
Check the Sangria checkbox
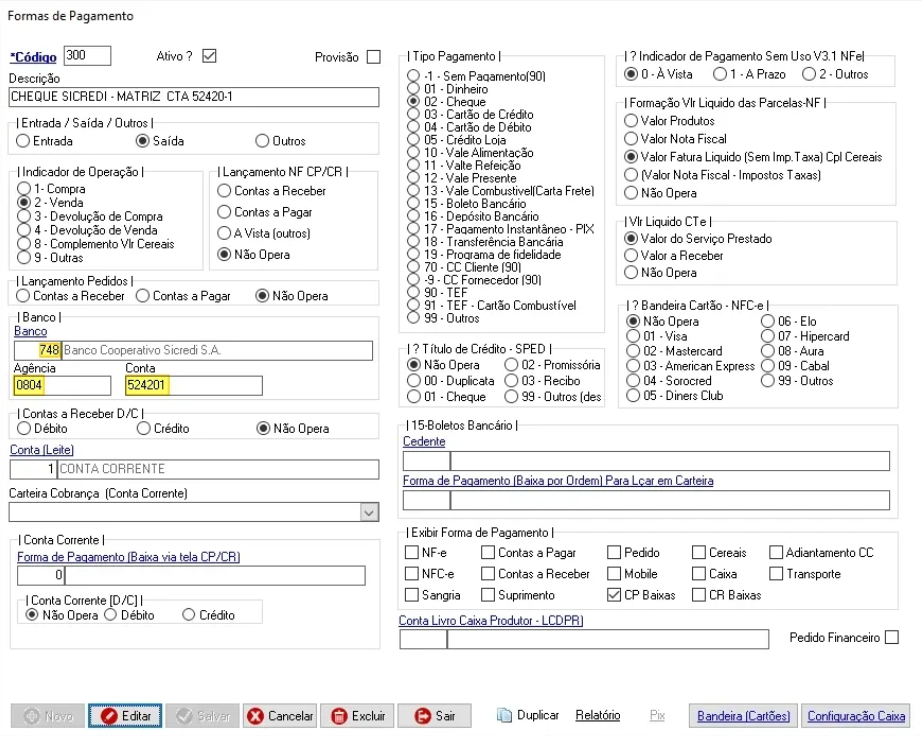pyautogui.click(x=412, y=595)
